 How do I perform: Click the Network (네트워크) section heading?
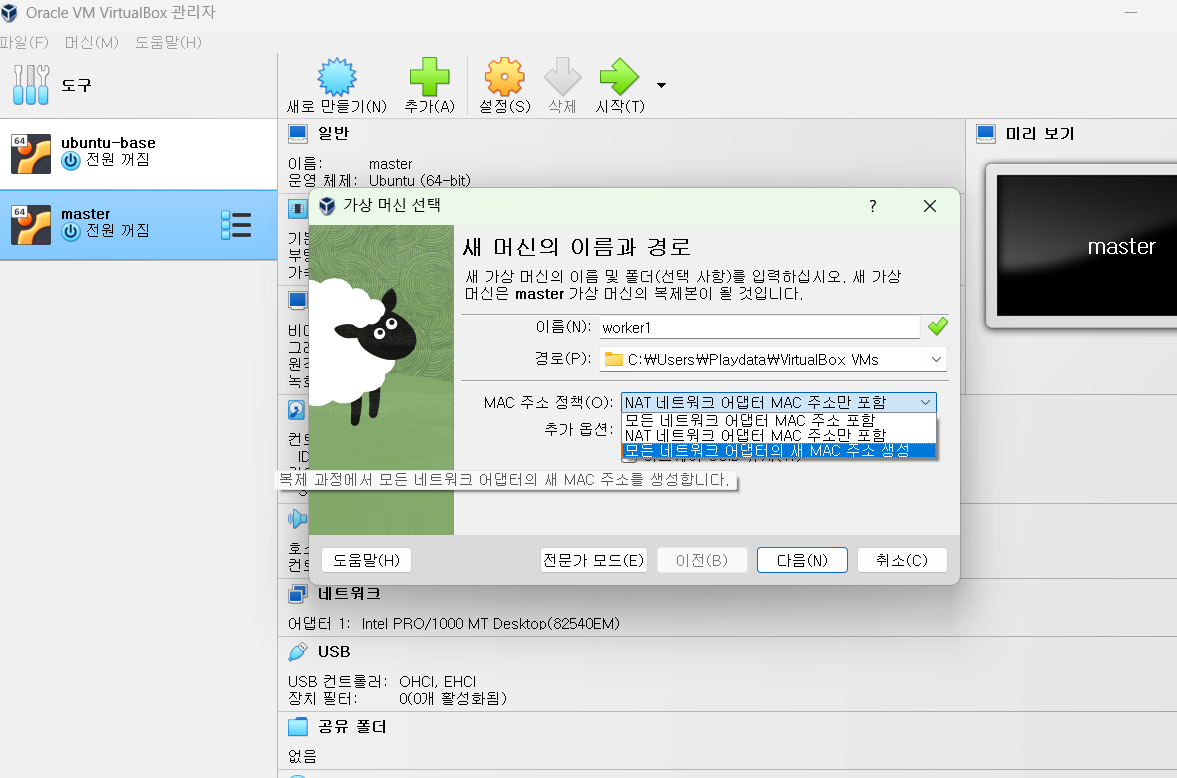(x=349, y=593)
